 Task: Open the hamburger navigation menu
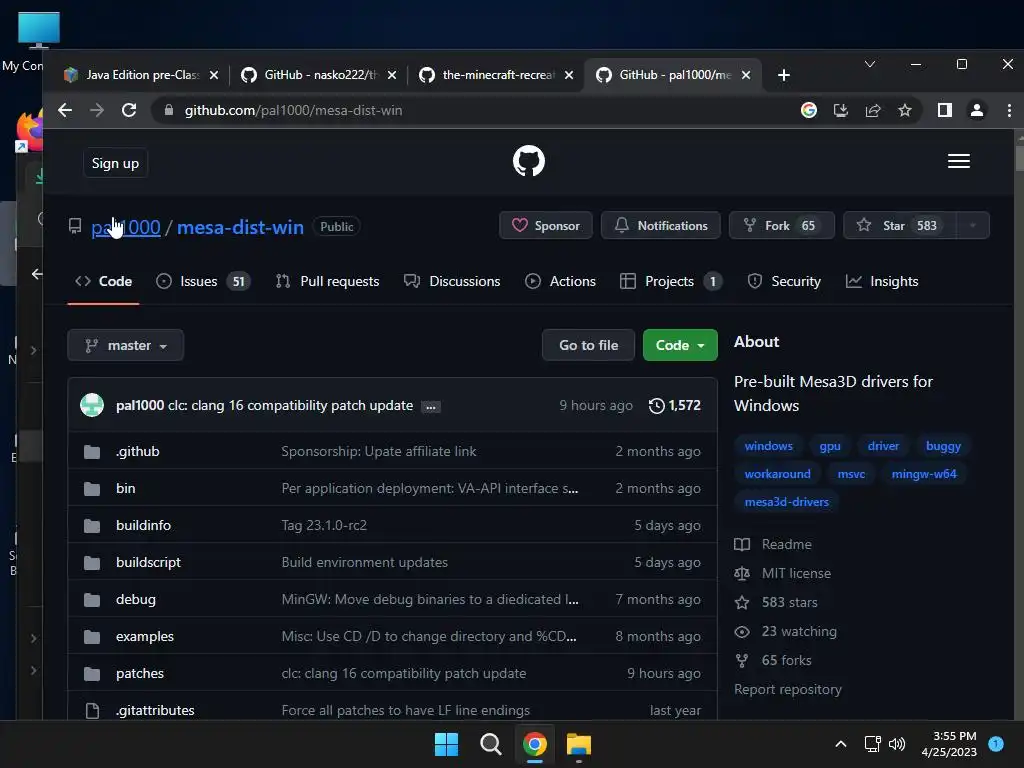tap(958, 161)
